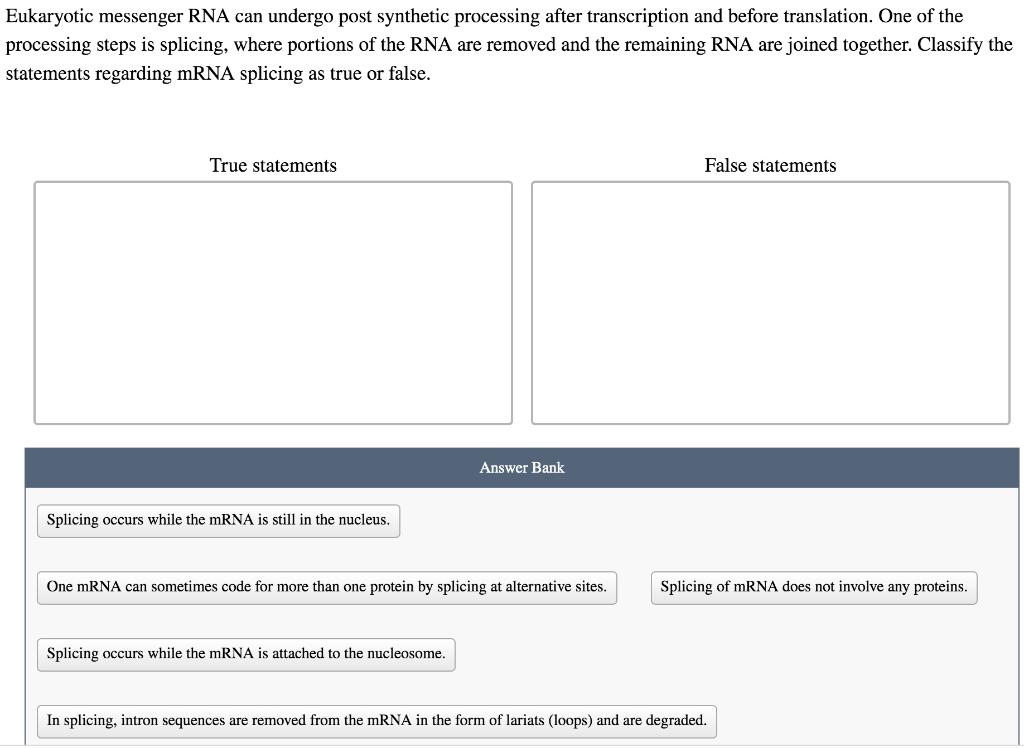Pick the tile mentioning one mRNA coding multiple proteins
The width and height of the screenshot is (1024, 748).
[327, 587]
